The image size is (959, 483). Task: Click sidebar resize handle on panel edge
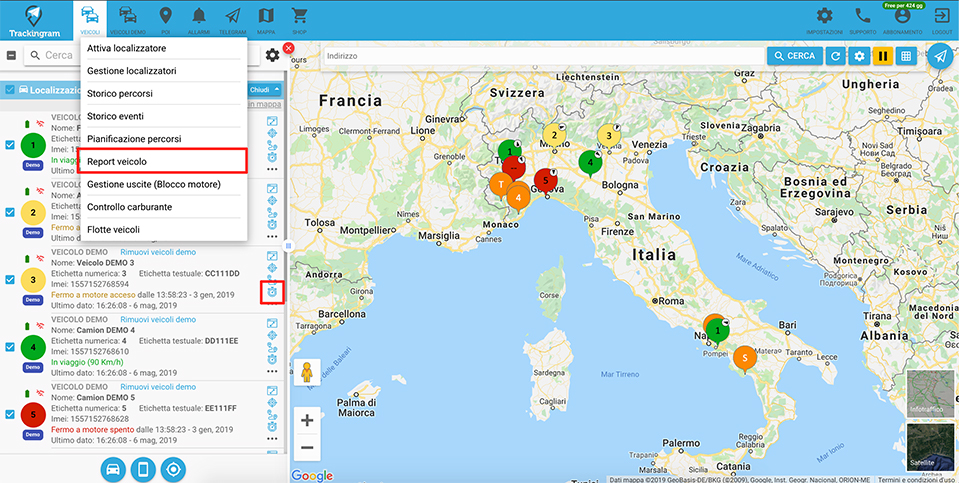(288, 245)
